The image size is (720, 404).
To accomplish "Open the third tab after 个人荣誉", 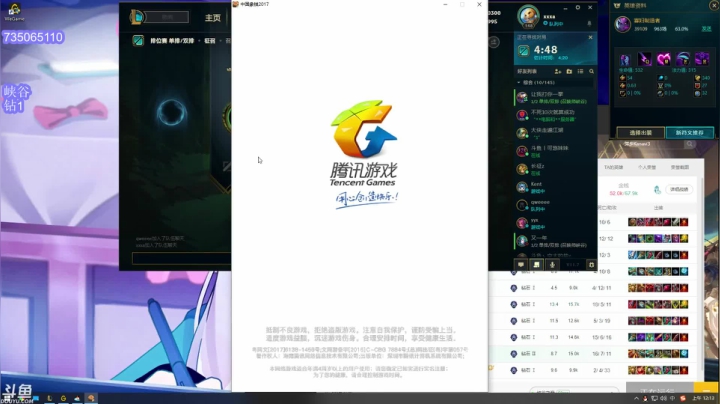I will (x=680, y=168).
